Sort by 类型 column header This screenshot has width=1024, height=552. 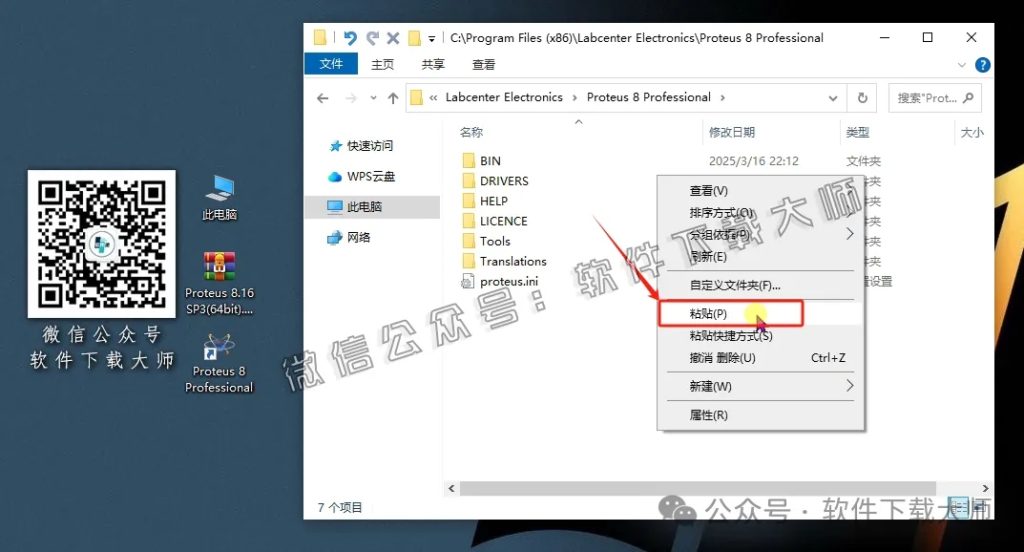(x=857, y=133)
